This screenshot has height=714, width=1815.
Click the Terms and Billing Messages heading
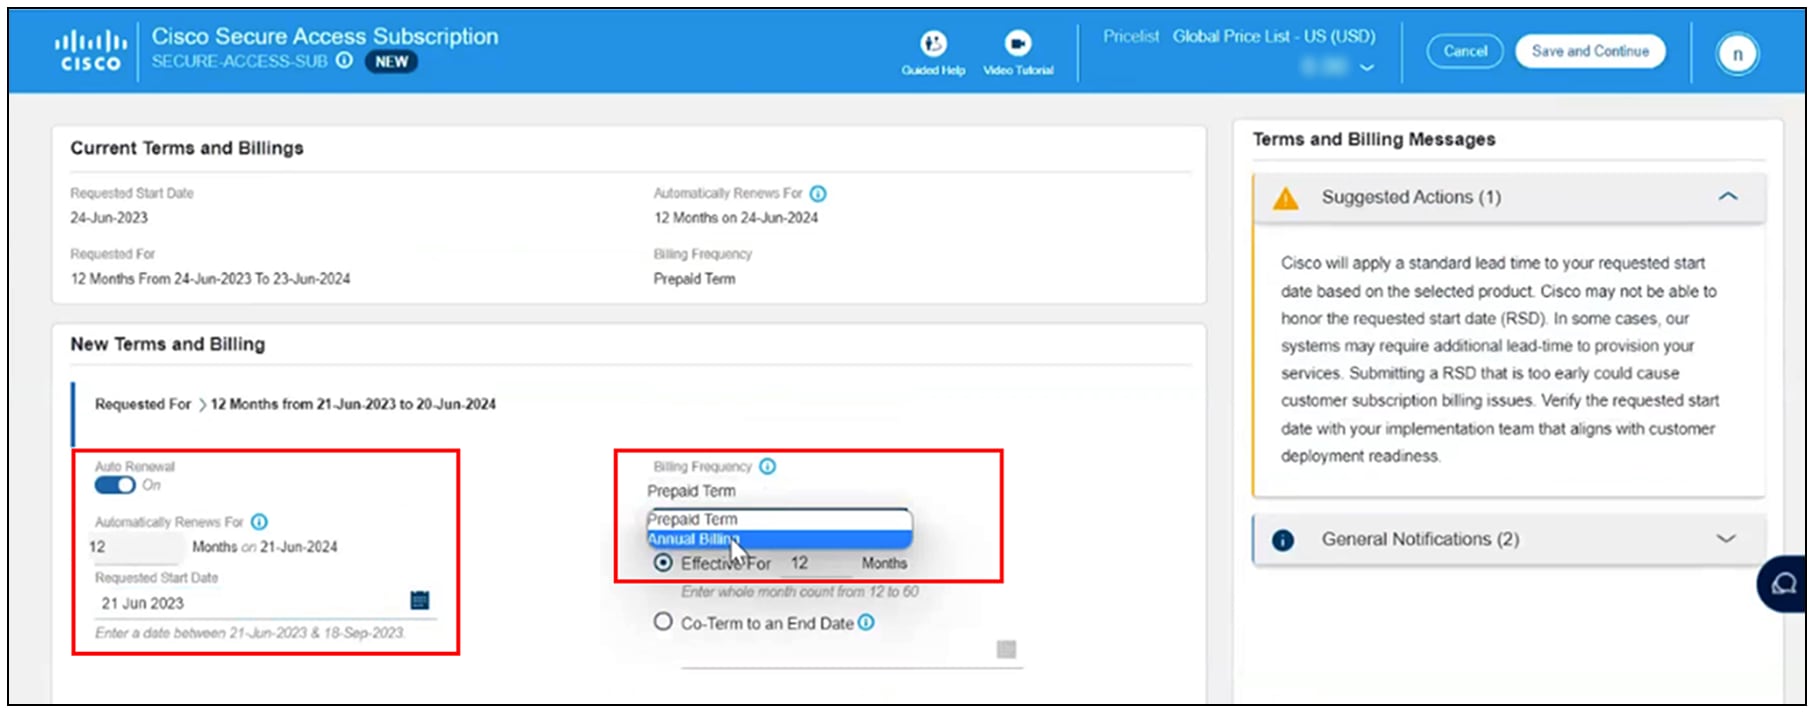[x=1374, y=140]
